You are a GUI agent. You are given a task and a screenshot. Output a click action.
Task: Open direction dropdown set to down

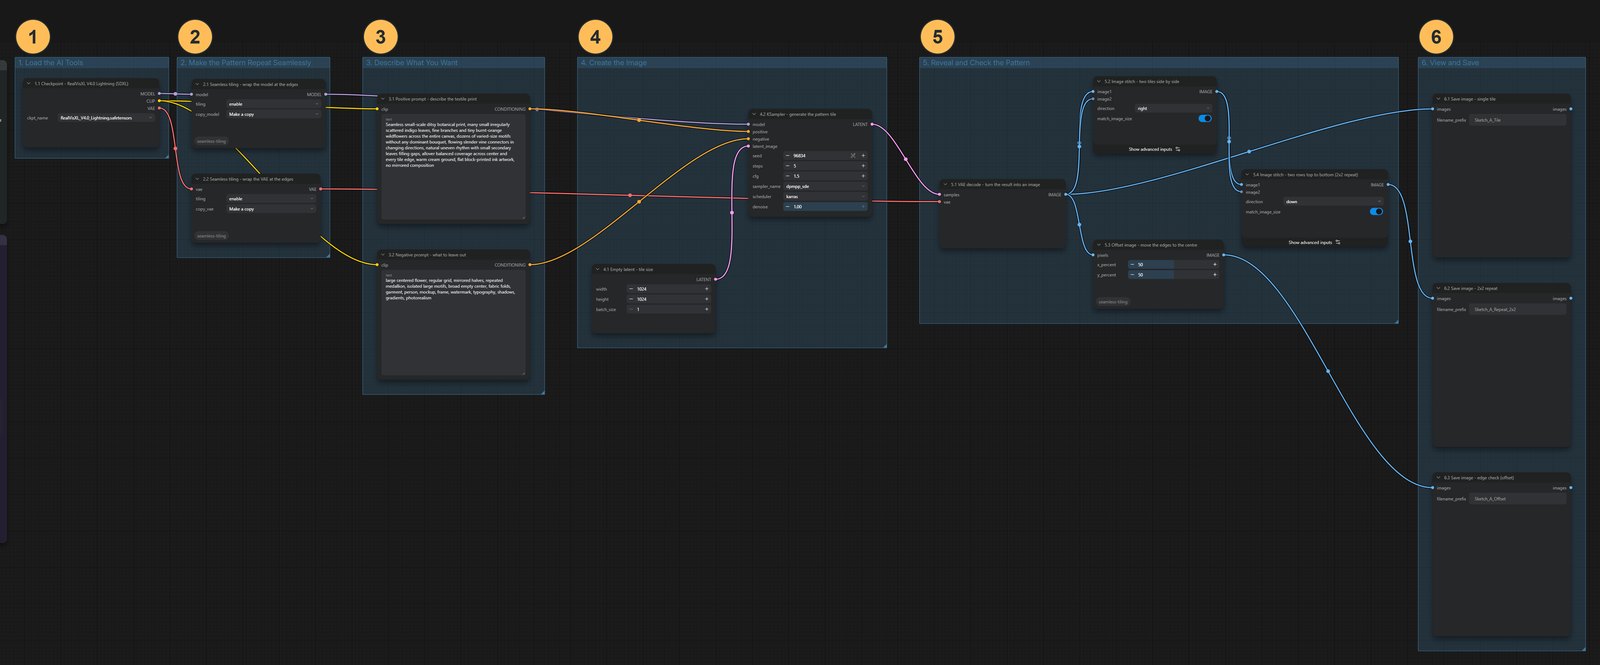1332,201
